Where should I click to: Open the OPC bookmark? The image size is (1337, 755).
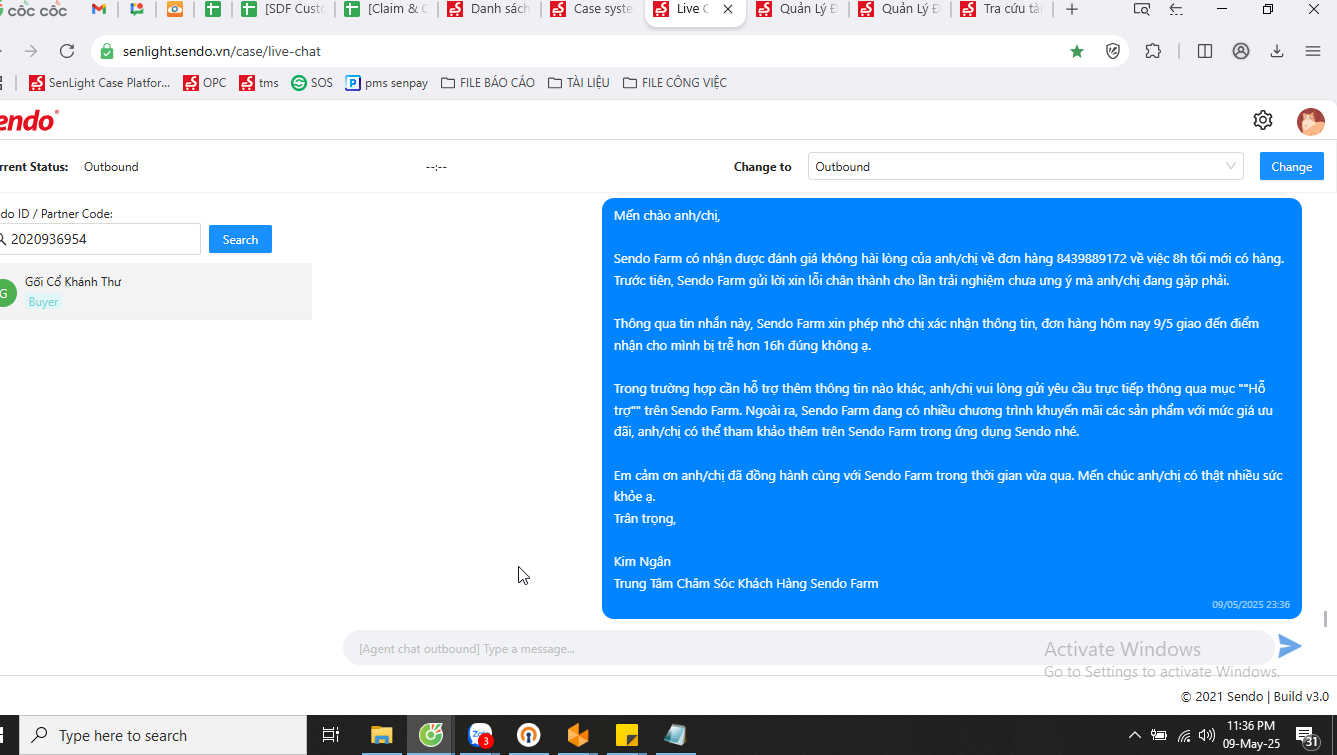[x=205, y=83]
